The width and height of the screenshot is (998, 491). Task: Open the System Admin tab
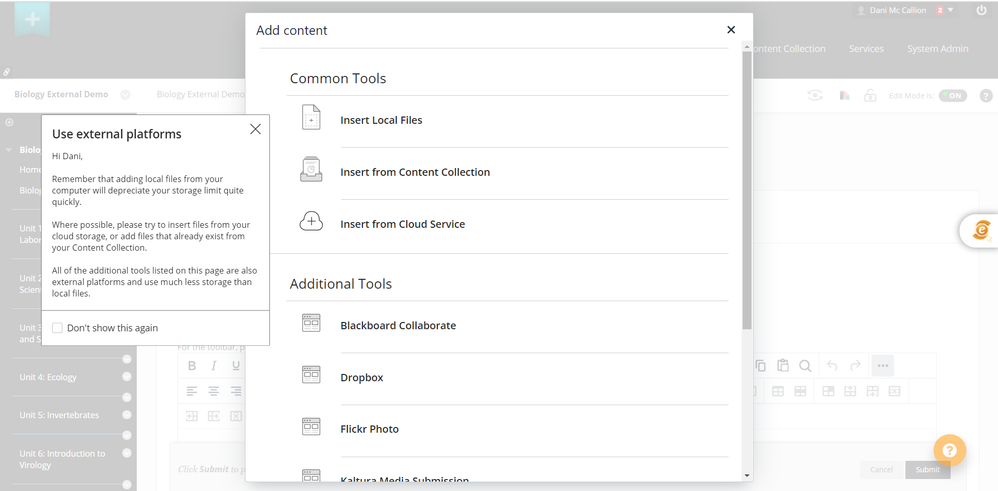point(938,48)
